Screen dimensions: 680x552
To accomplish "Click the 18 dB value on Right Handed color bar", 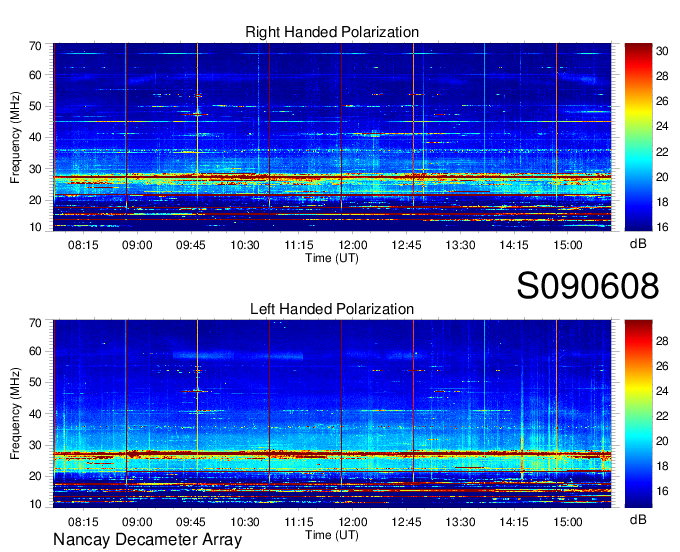I will [x=662, y=202].
